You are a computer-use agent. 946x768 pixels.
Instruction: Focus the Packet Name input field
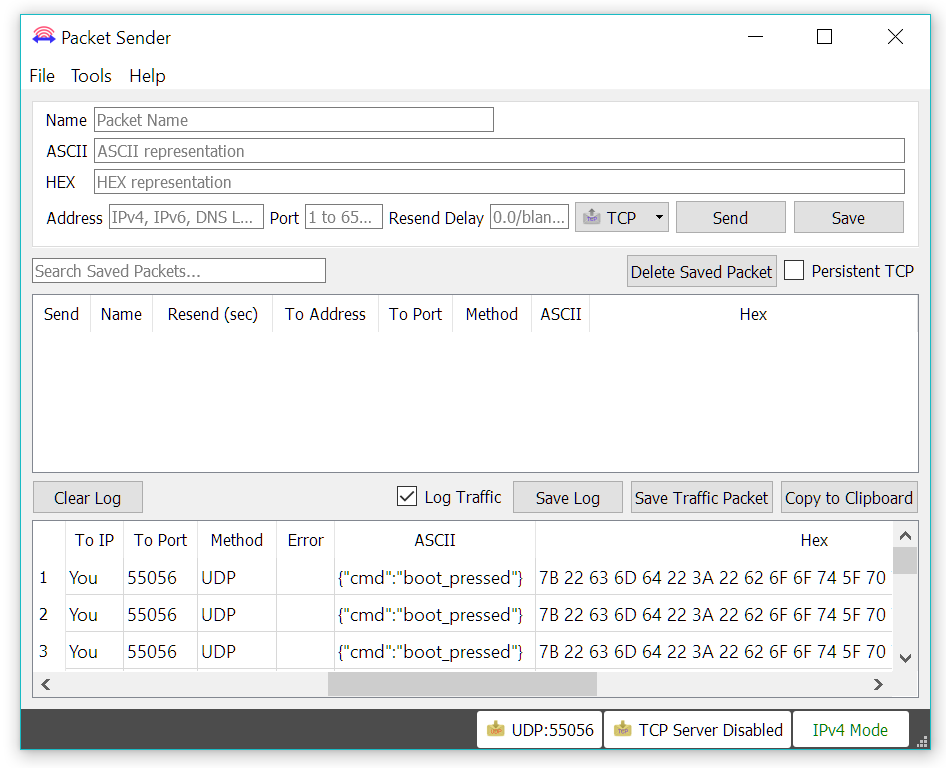(x=294, y=119)
